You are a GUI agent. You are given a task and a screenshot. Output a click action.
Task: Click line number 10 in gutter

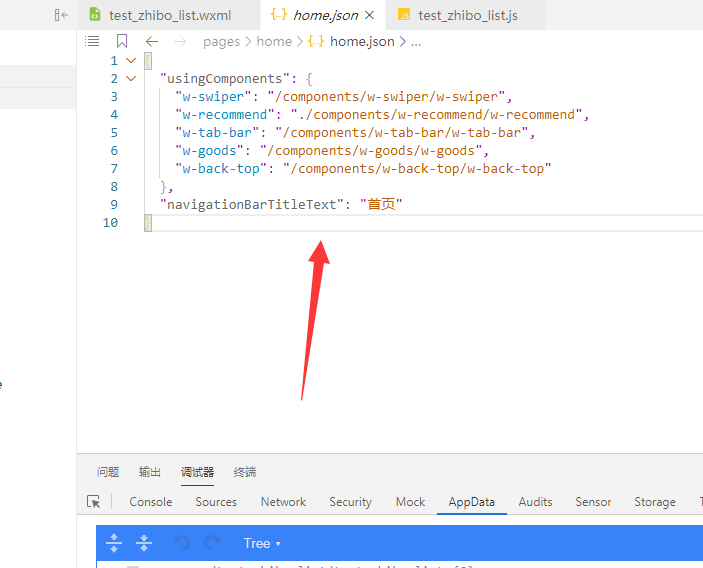[110, 223]
